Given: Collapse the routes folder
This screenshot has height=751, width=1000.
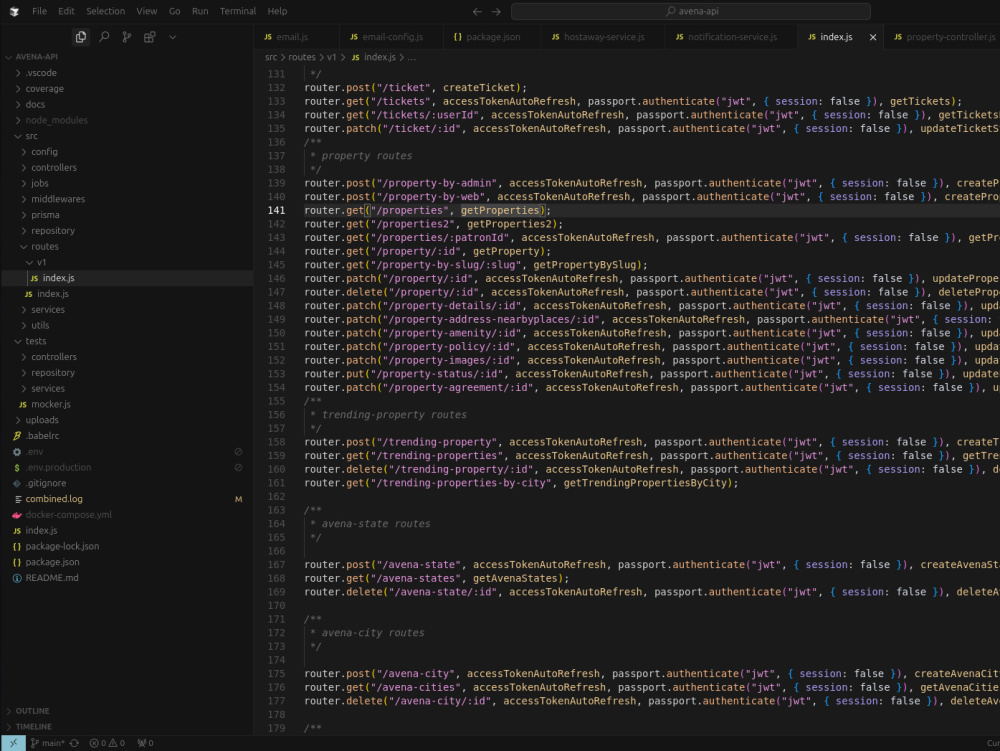Looking at the screenshot, I should (x=128, y=246).
